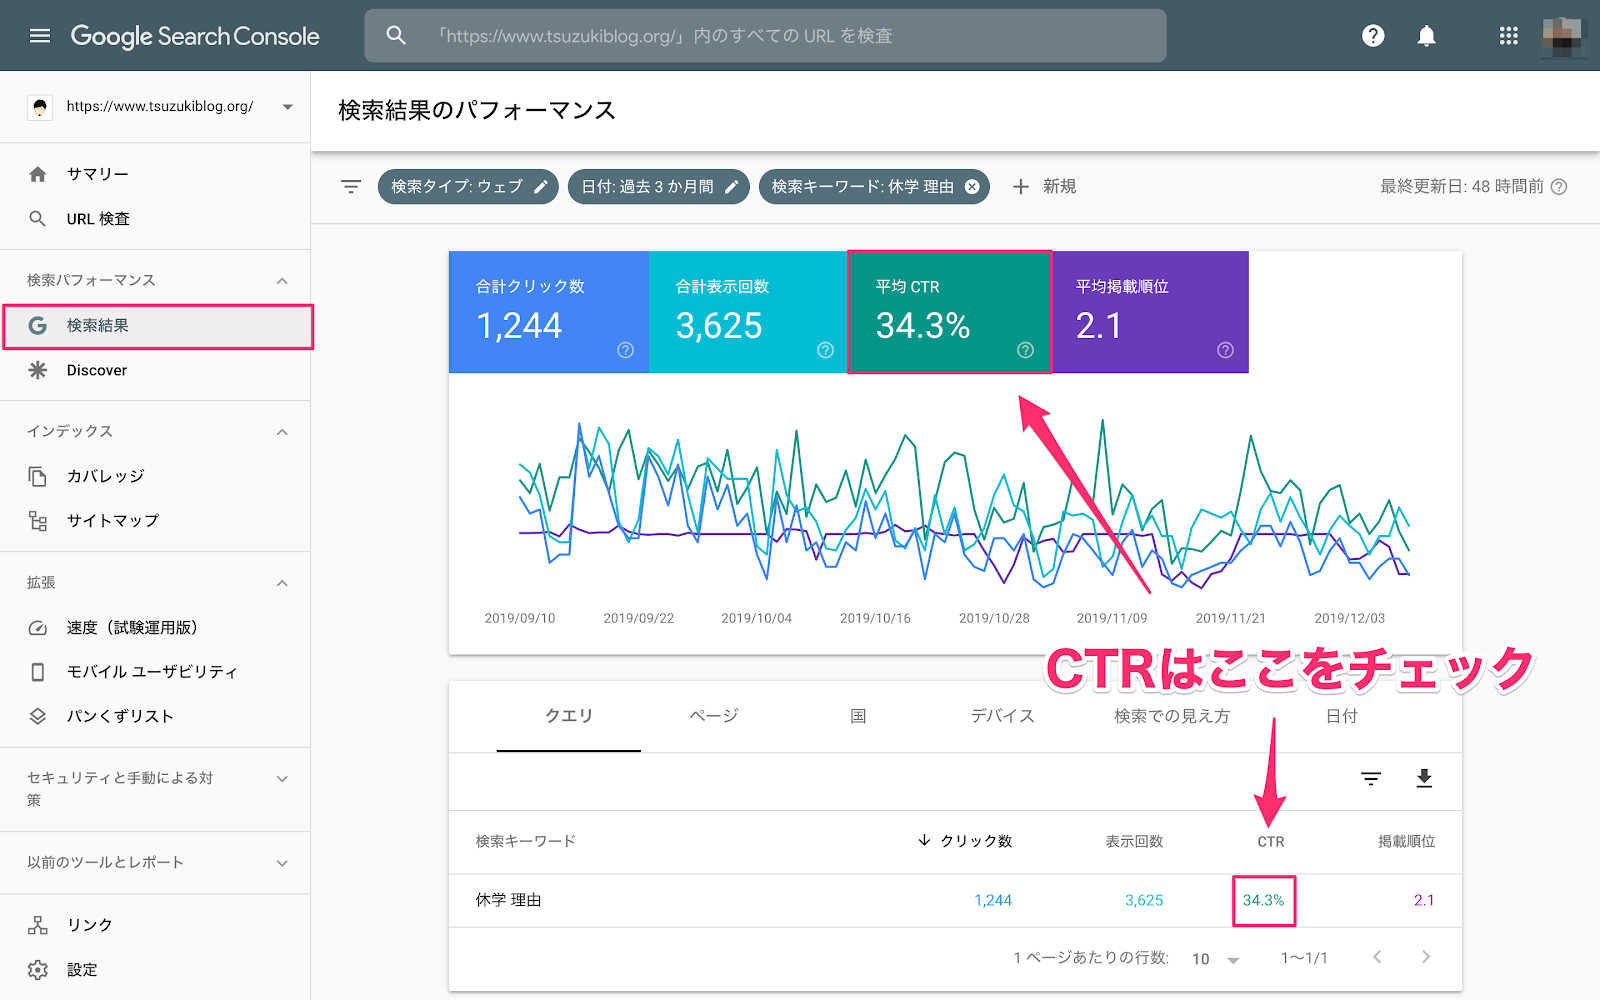
Task: Open 設定 gear icon
Action: tap(38, 970)
